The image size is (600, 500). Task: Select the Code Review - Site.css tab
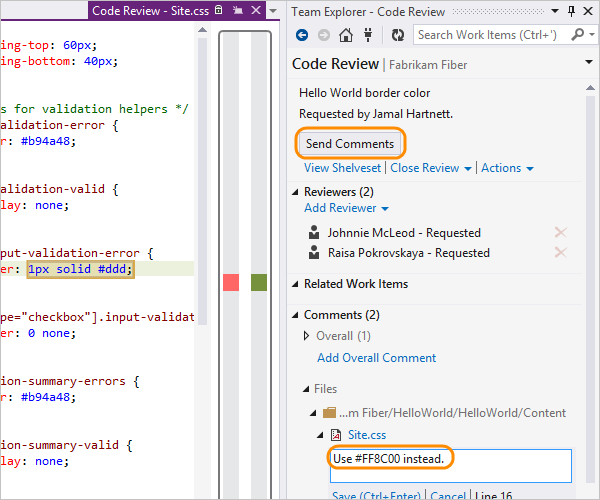150,11
